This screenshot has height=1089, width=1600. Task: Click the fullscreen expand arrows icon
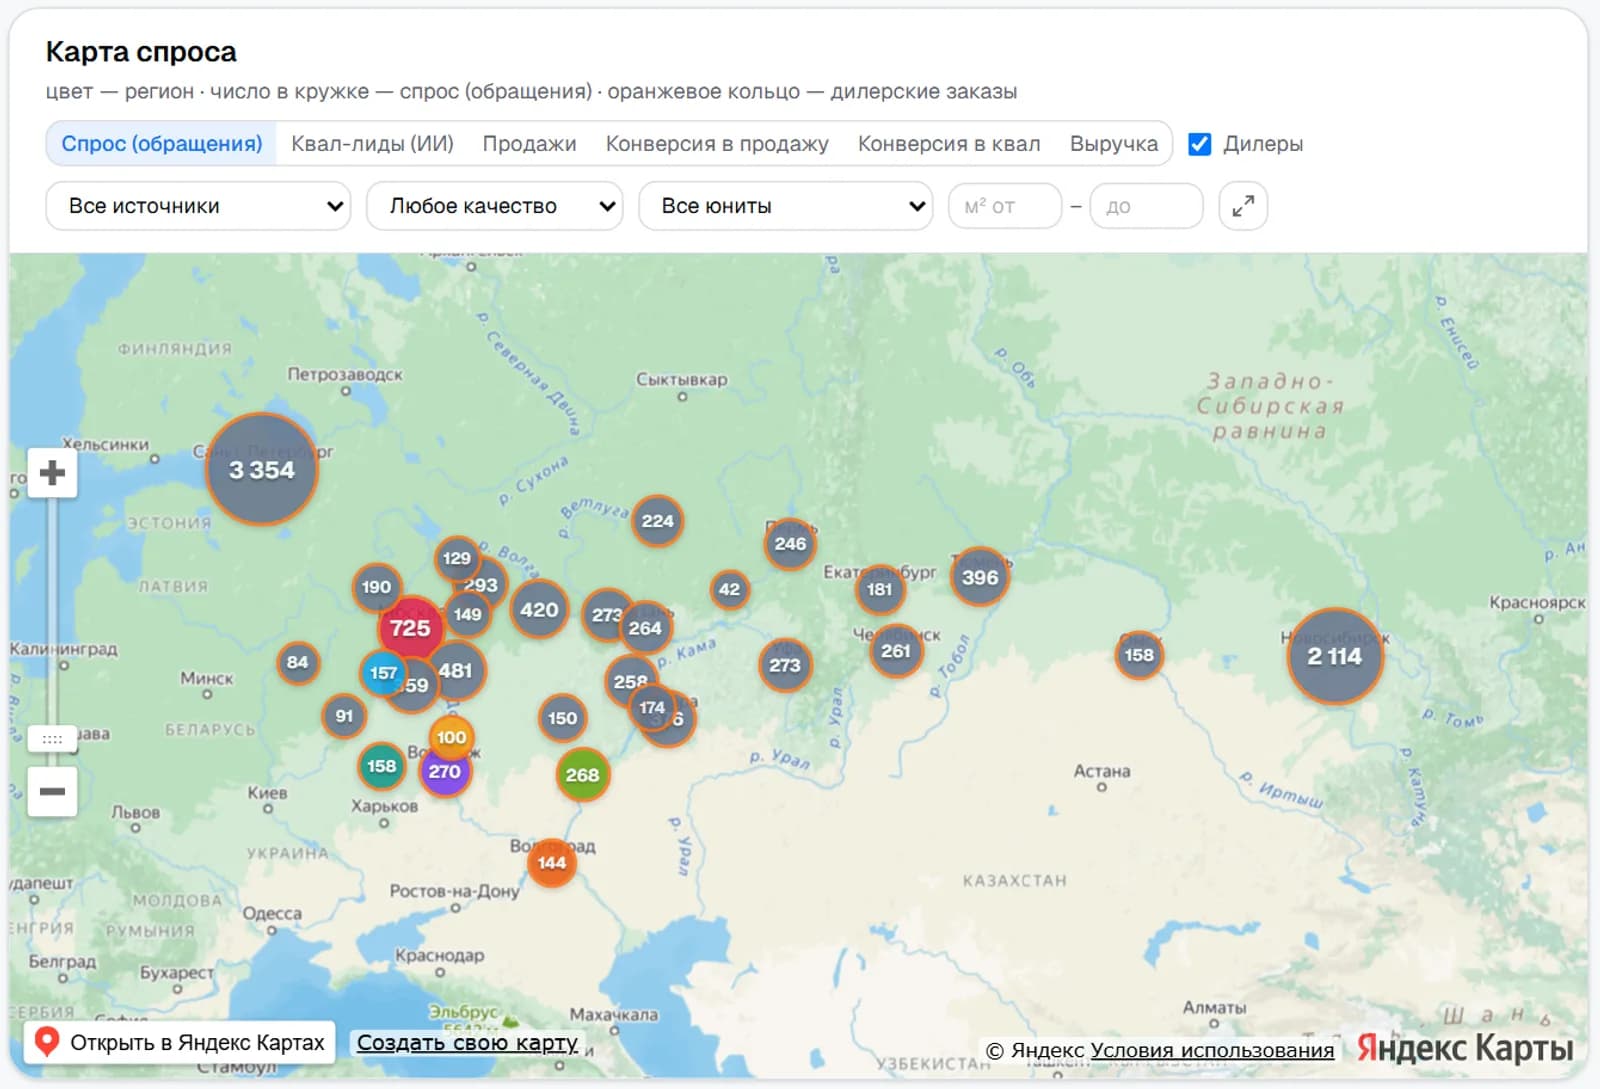(1243, 206)
